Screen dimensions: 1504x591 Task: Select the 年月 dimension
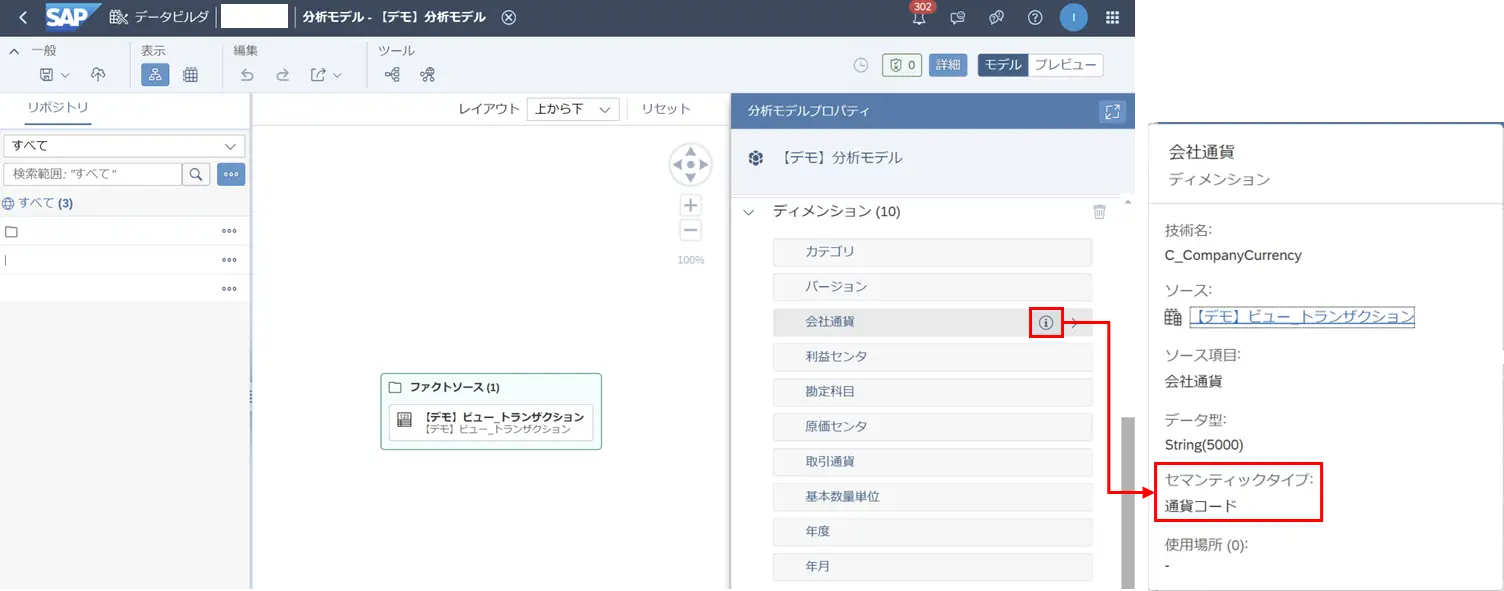932,567
